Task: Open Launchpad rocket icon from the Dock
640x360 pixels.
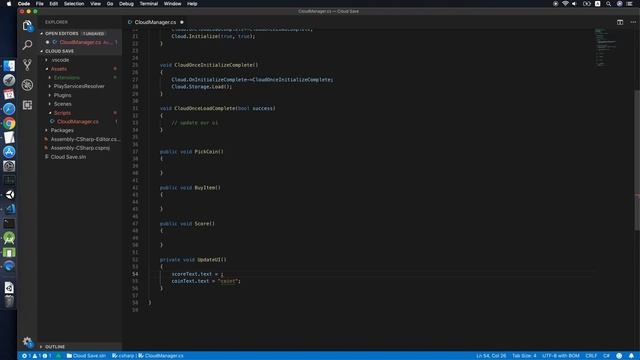Action: (9, 80)
